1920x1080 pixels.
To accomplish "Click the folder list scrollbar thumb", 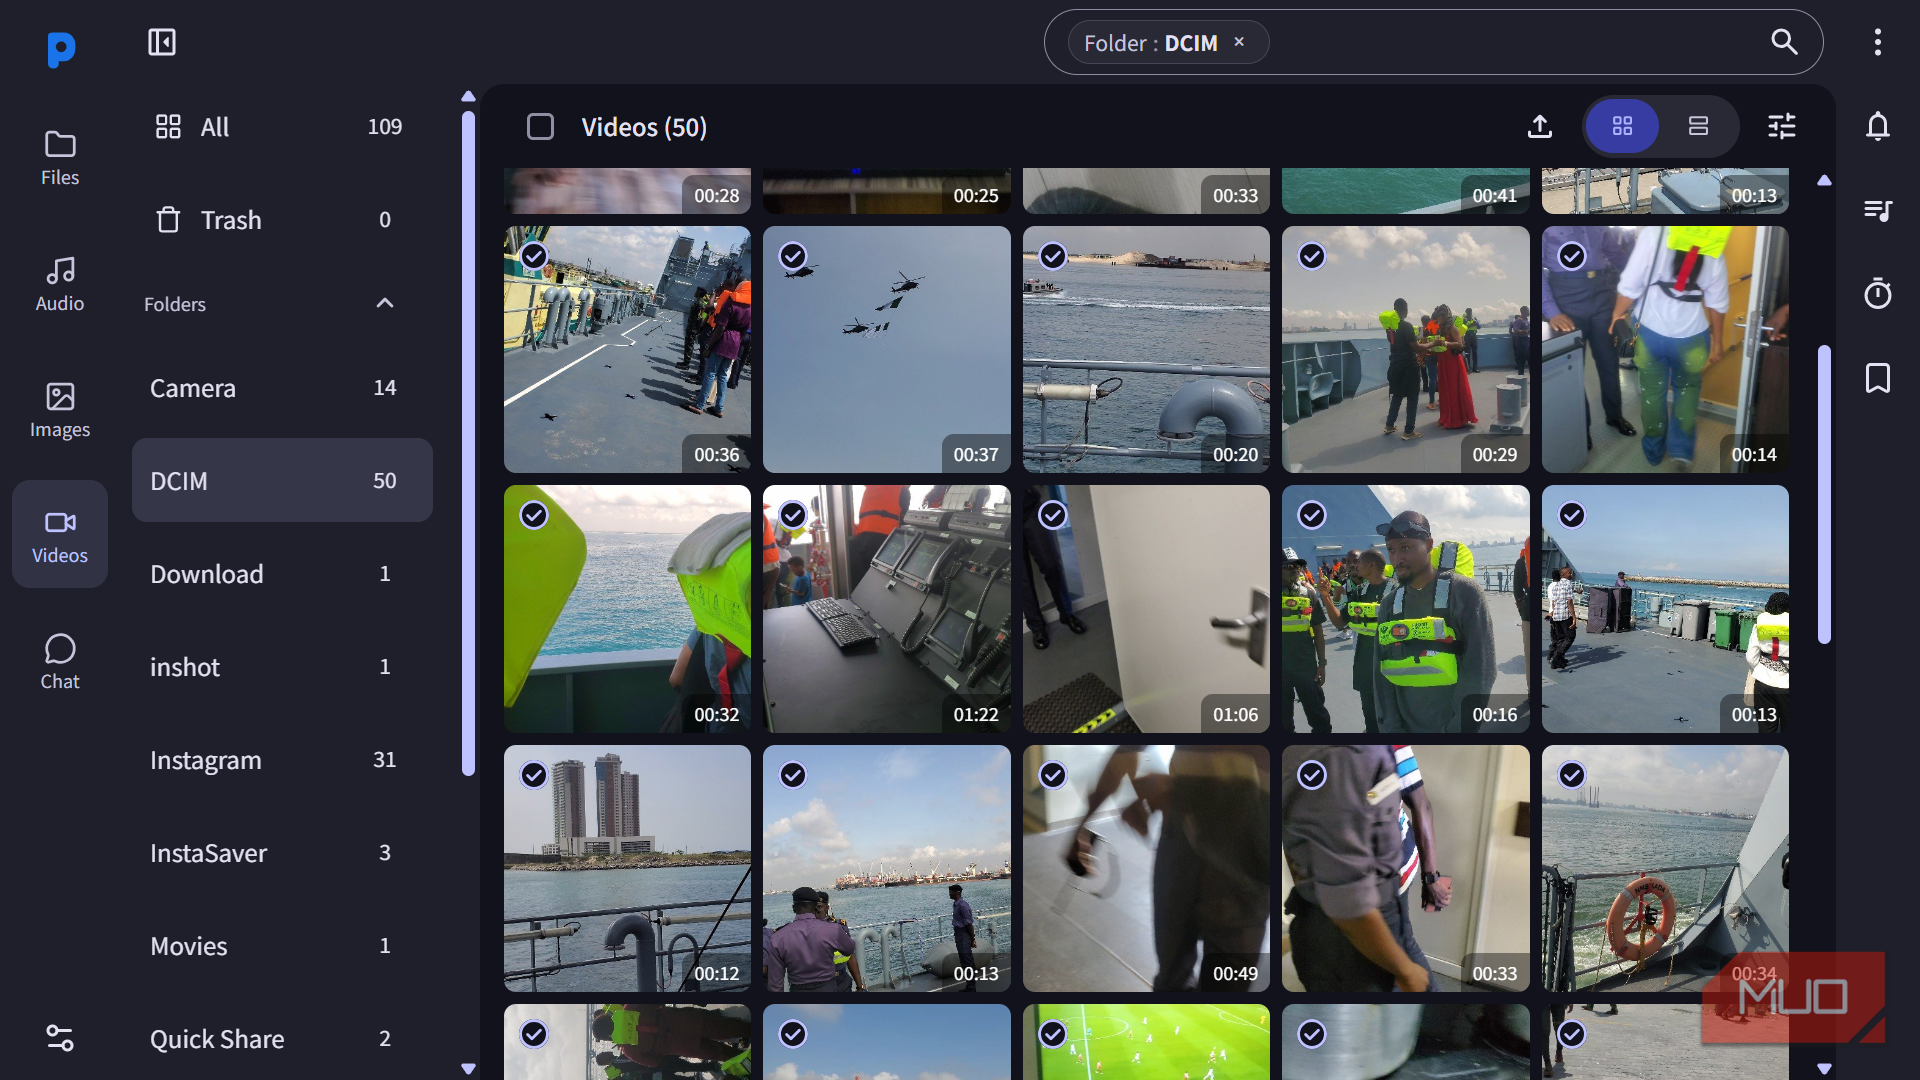I will (468, 443).
